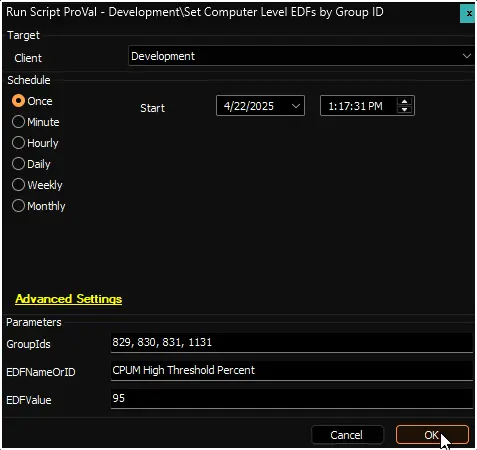Open the Advanced Settings link

point(69,299)
